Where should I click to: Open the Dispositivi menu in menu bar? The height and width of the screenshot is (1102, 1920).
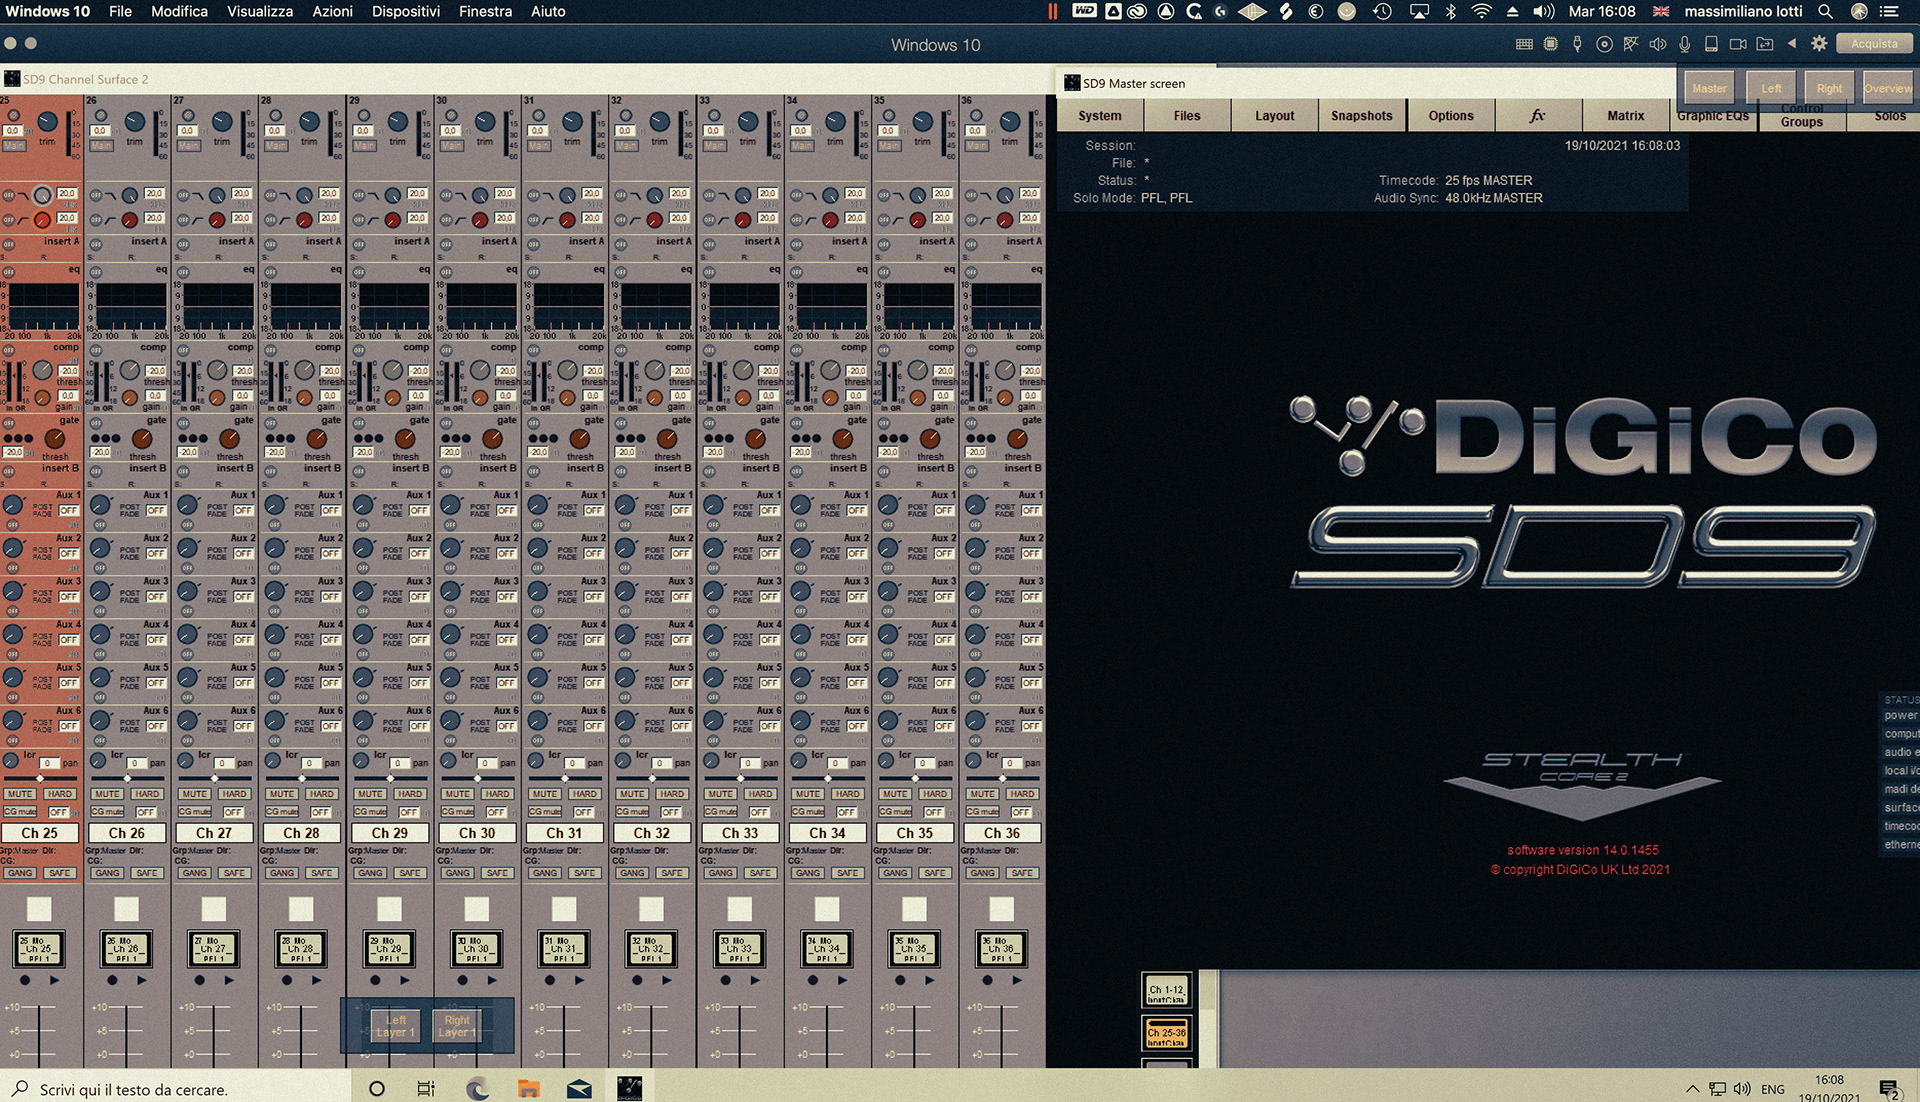[406, 12]
